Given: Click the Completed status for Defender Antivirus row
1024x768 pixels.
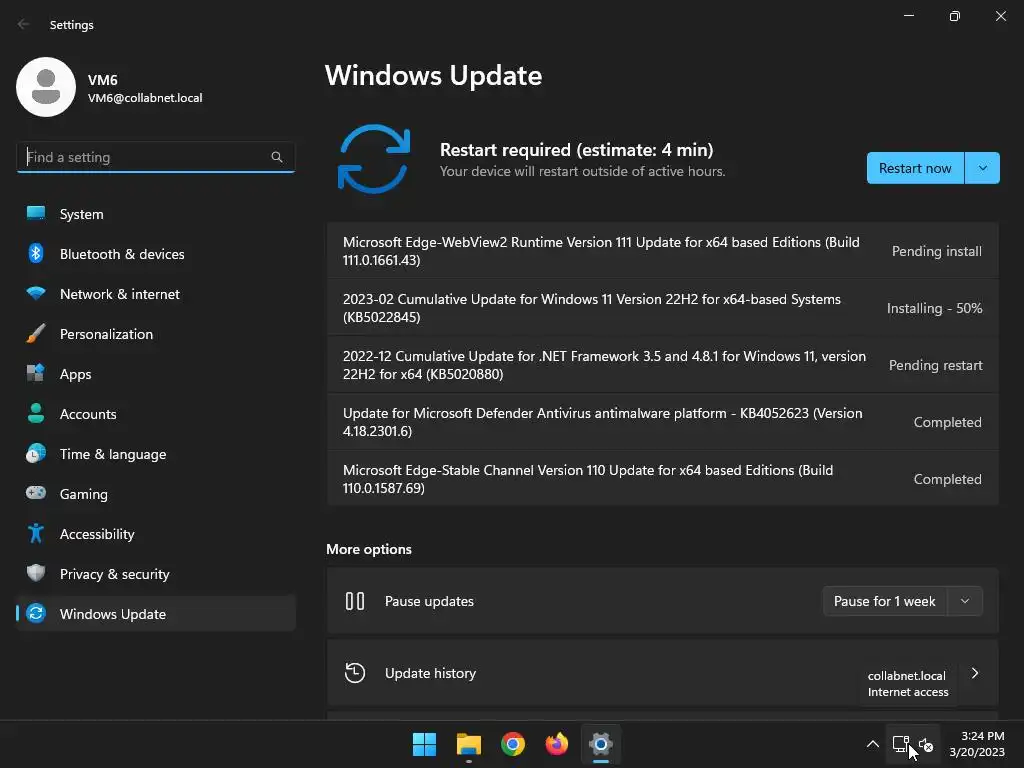Looking at the screenshot, I should click(x=948, y=422).
